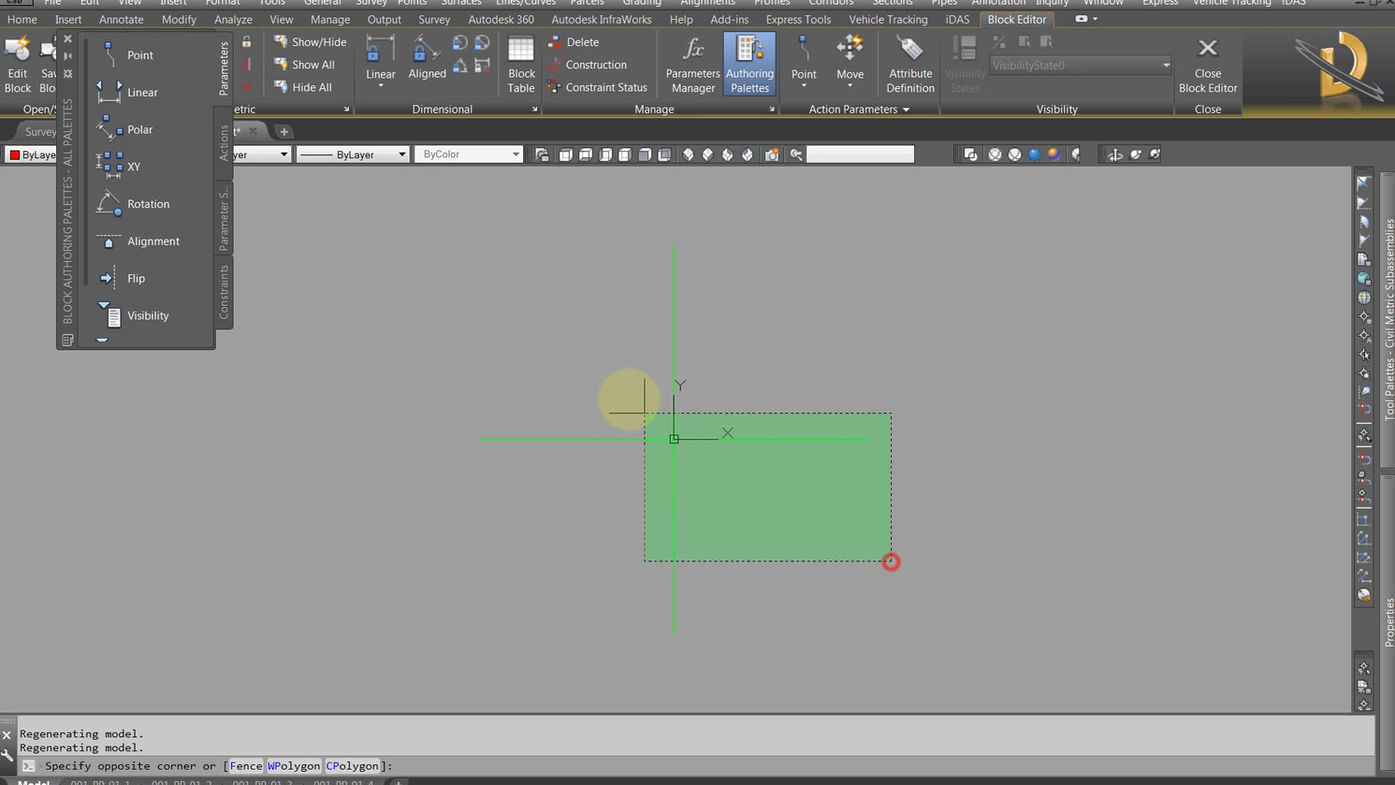1395x785 pixels.
Task: Choose the Fence option in command line
Action: click(x=245, y=766)
